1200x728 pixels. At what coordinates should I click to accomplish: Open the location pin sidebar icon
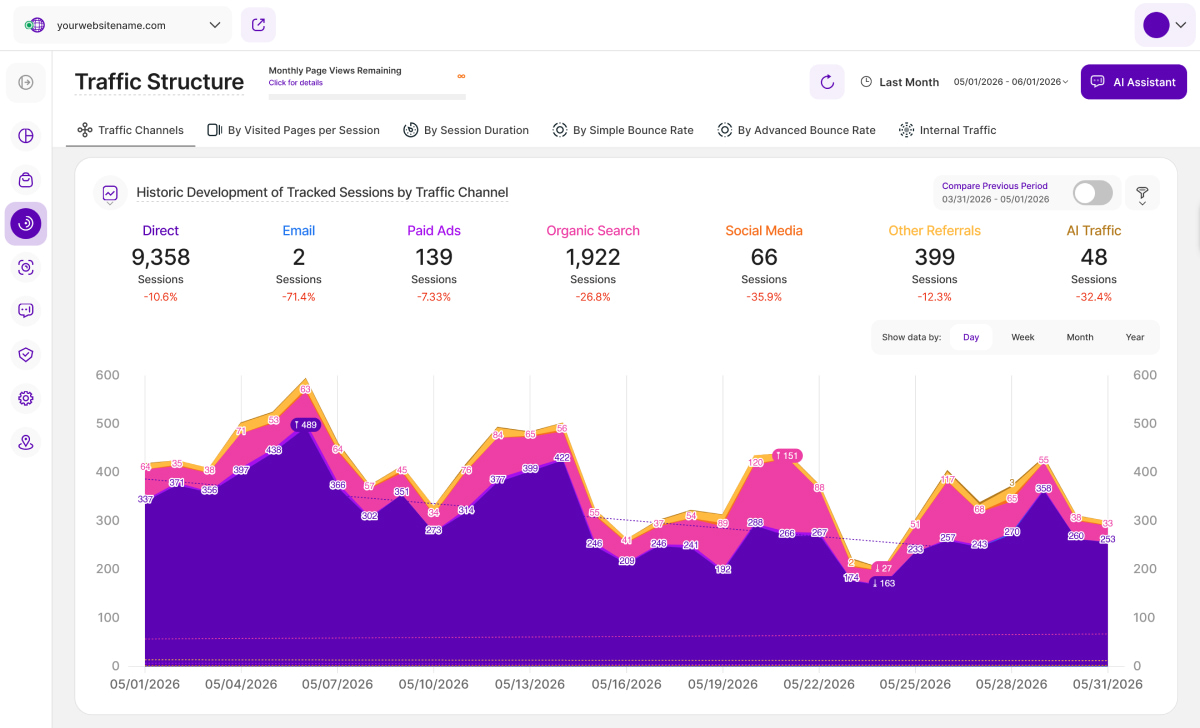26,442
